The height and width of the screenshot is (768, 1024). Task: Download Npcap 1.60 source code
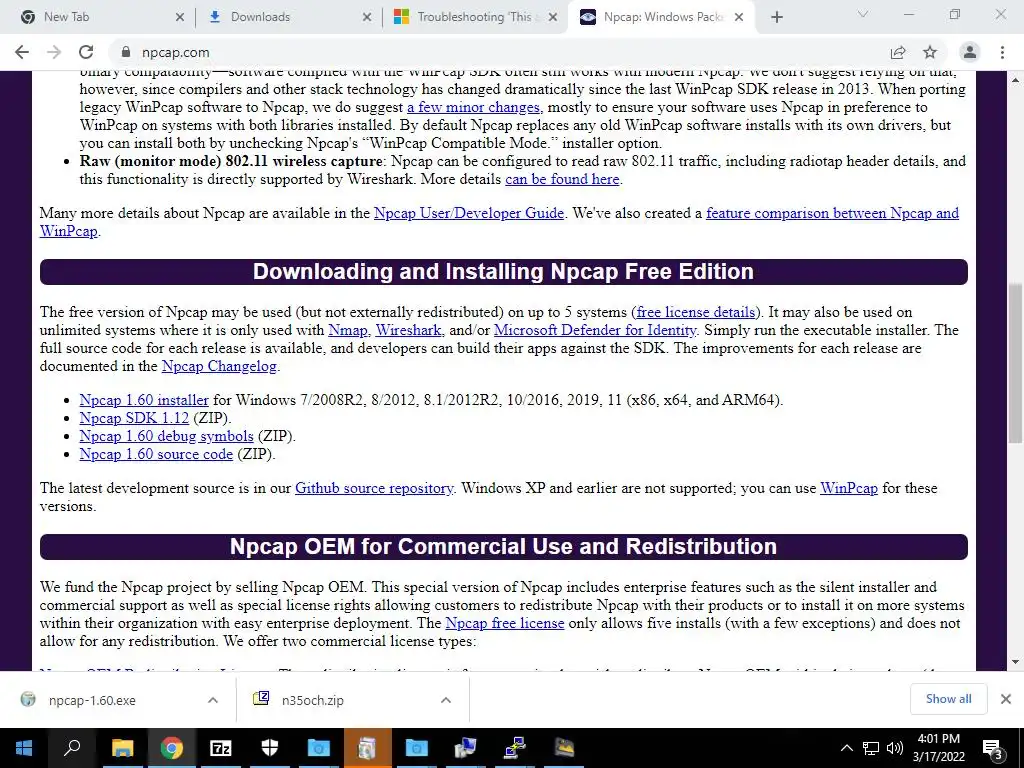(x=156, y=454)
